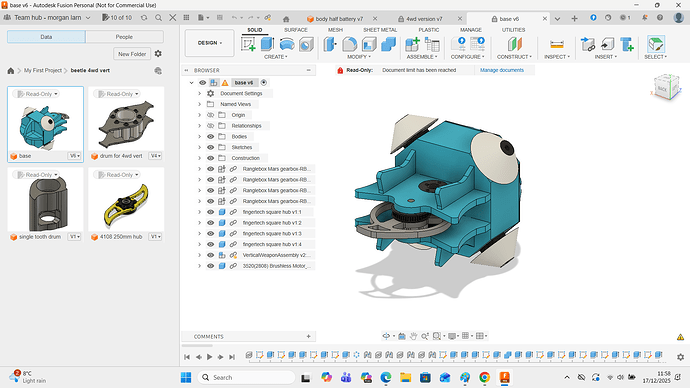690x388 pixels.
Task: Click the Look At icon
Action: (402, 336)
